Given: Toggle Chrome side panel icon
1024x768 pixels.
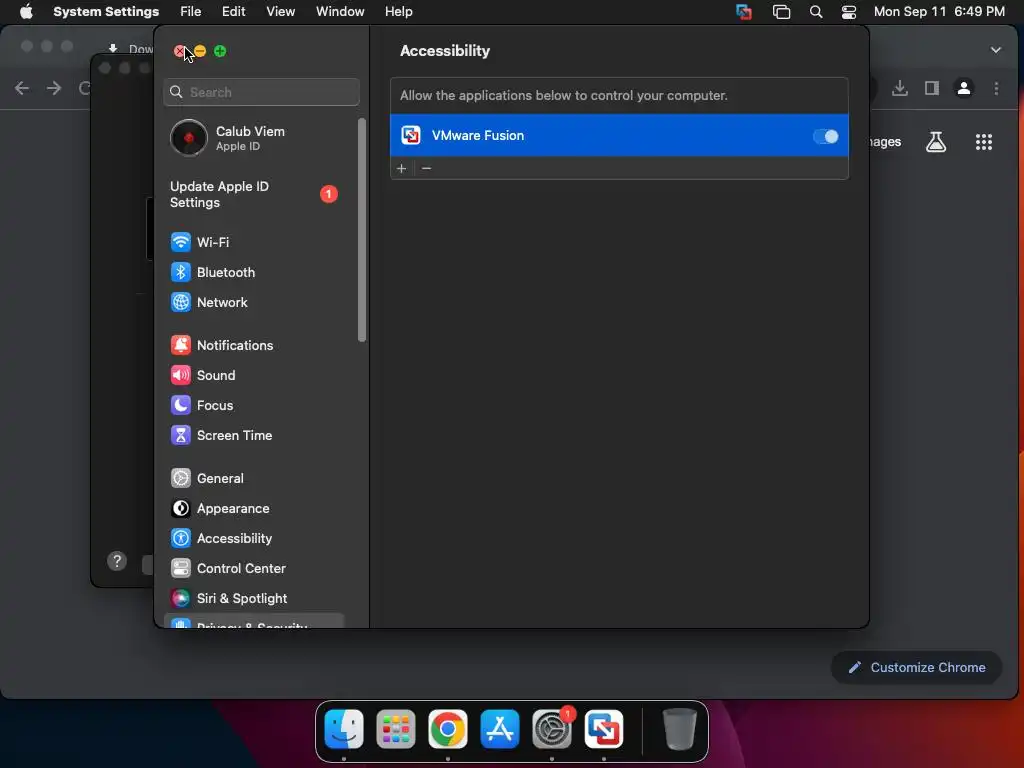Looking at the screenshot, I should tap(932, 88).
